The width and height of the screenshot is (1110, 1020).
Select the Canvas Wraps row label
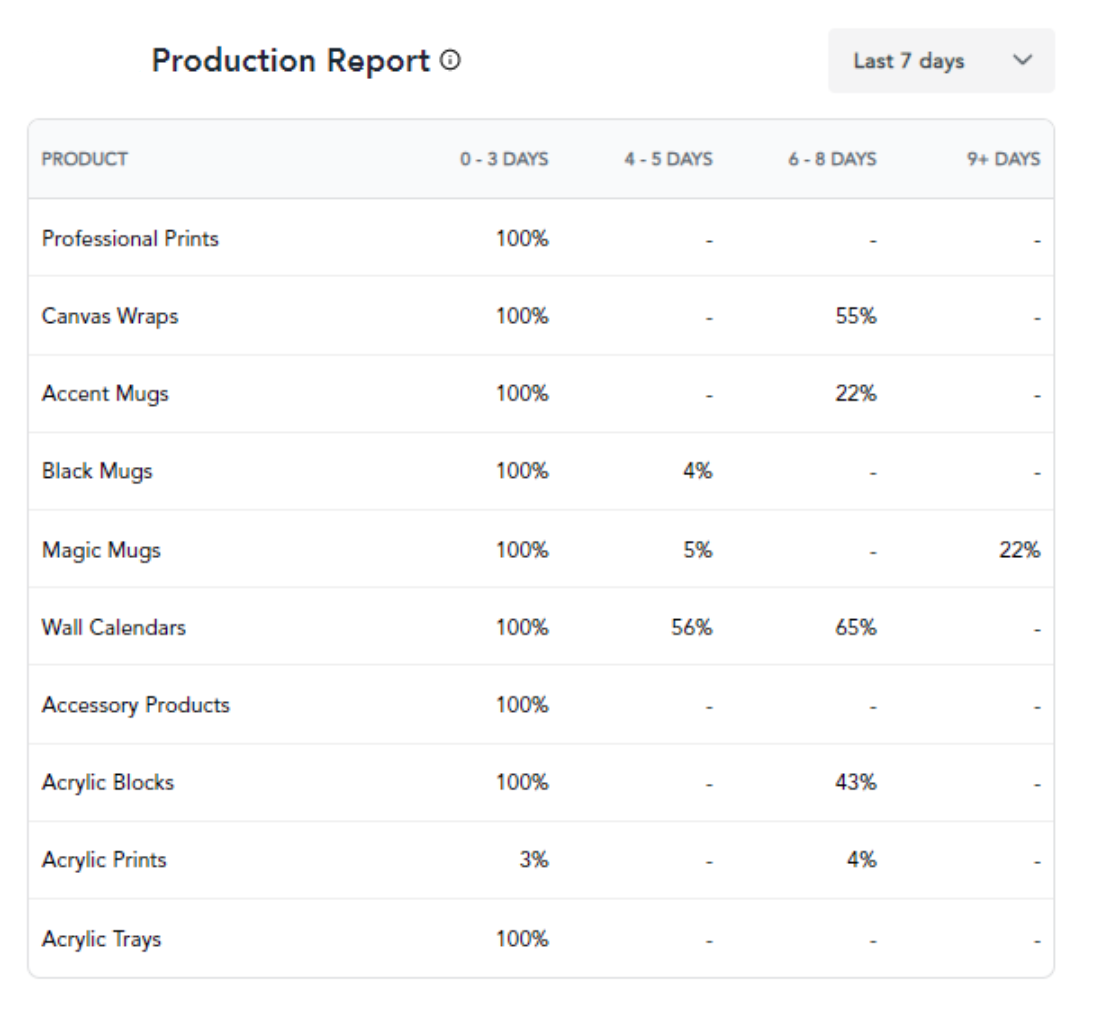click(x=110, y=316)
